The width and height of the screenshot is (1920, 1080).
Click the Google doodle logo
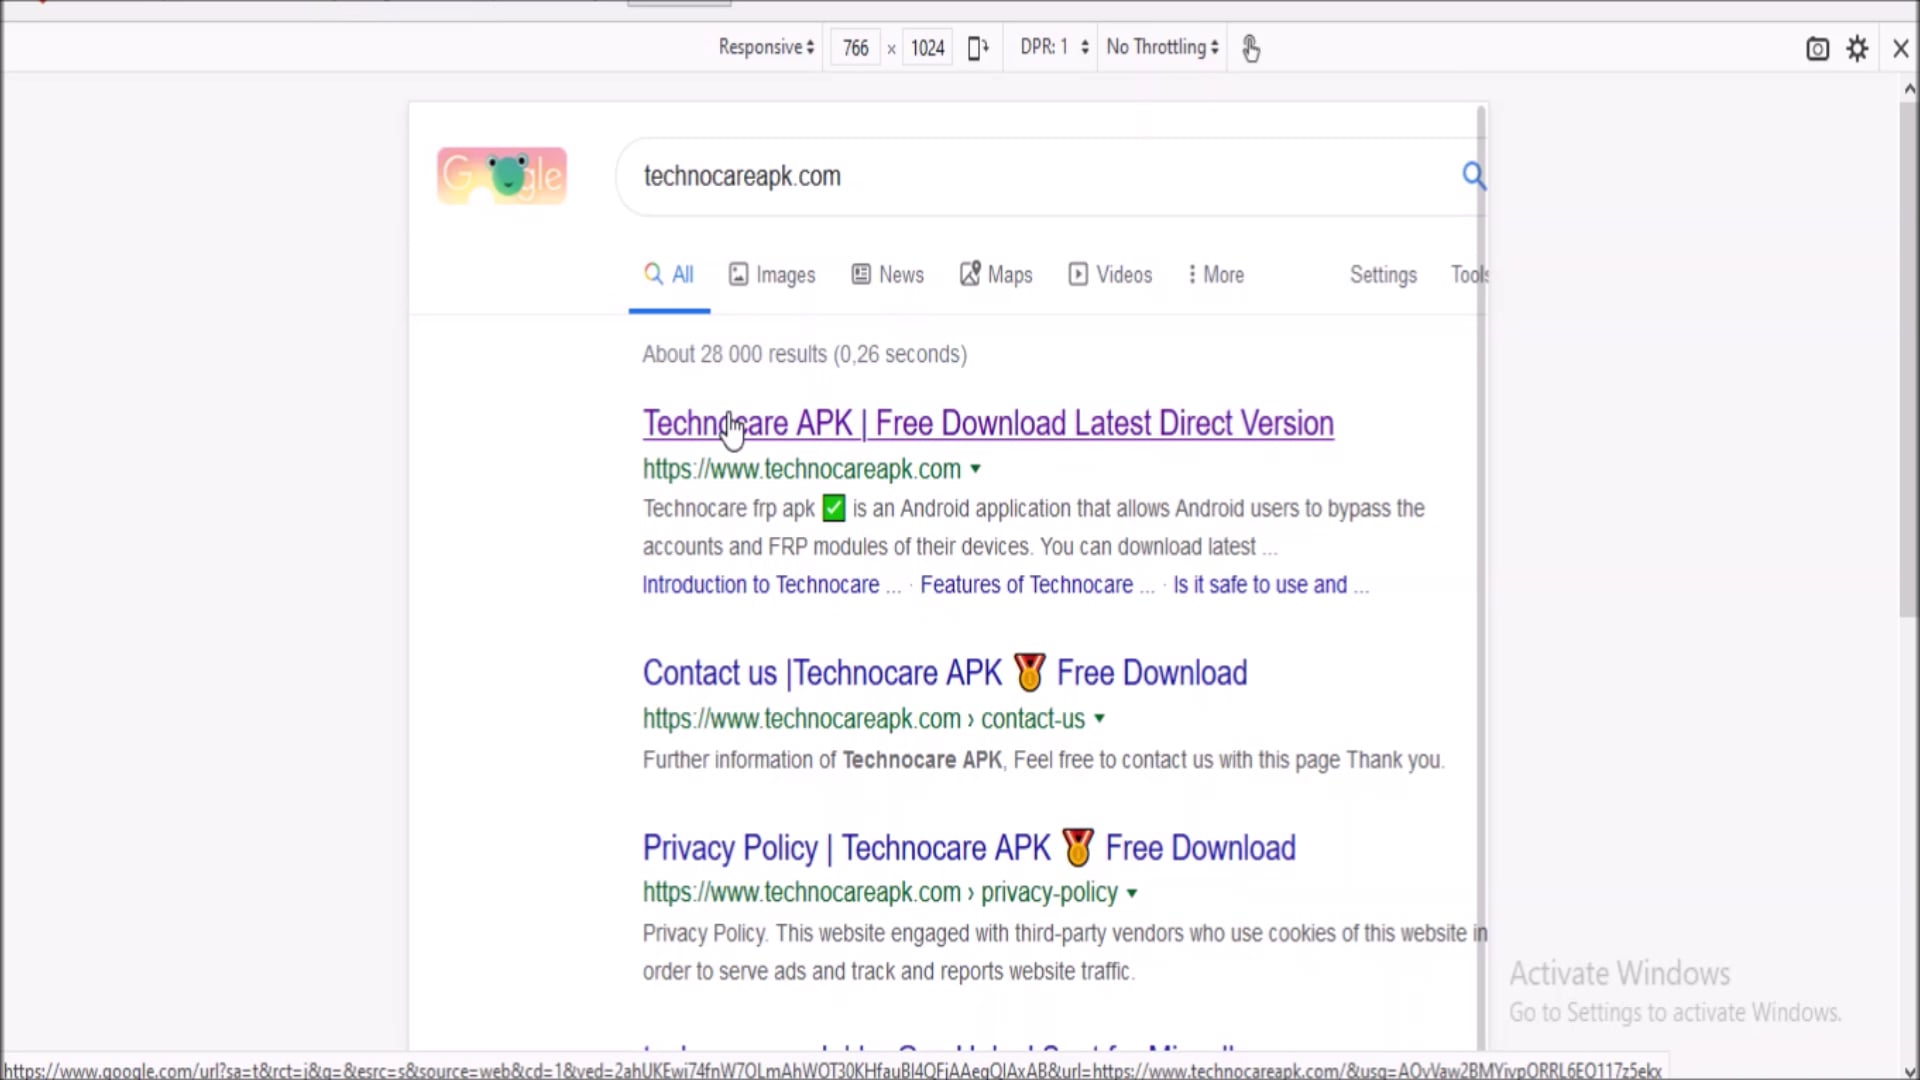point(502,176)
